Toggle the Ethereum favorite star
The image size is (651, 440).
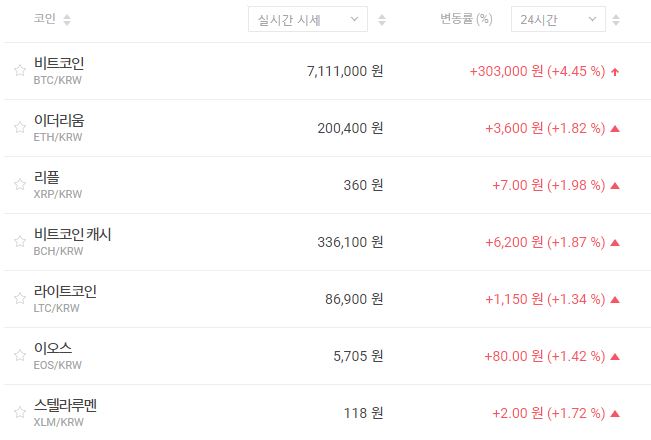pyautogui.click(x=19, y=128)
